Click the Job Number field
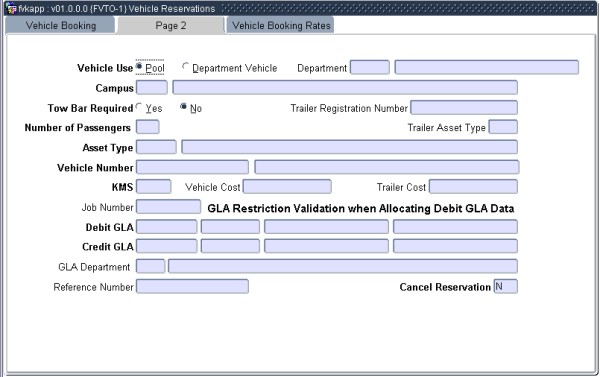This screenshot has height=377, width=600. 168,207
